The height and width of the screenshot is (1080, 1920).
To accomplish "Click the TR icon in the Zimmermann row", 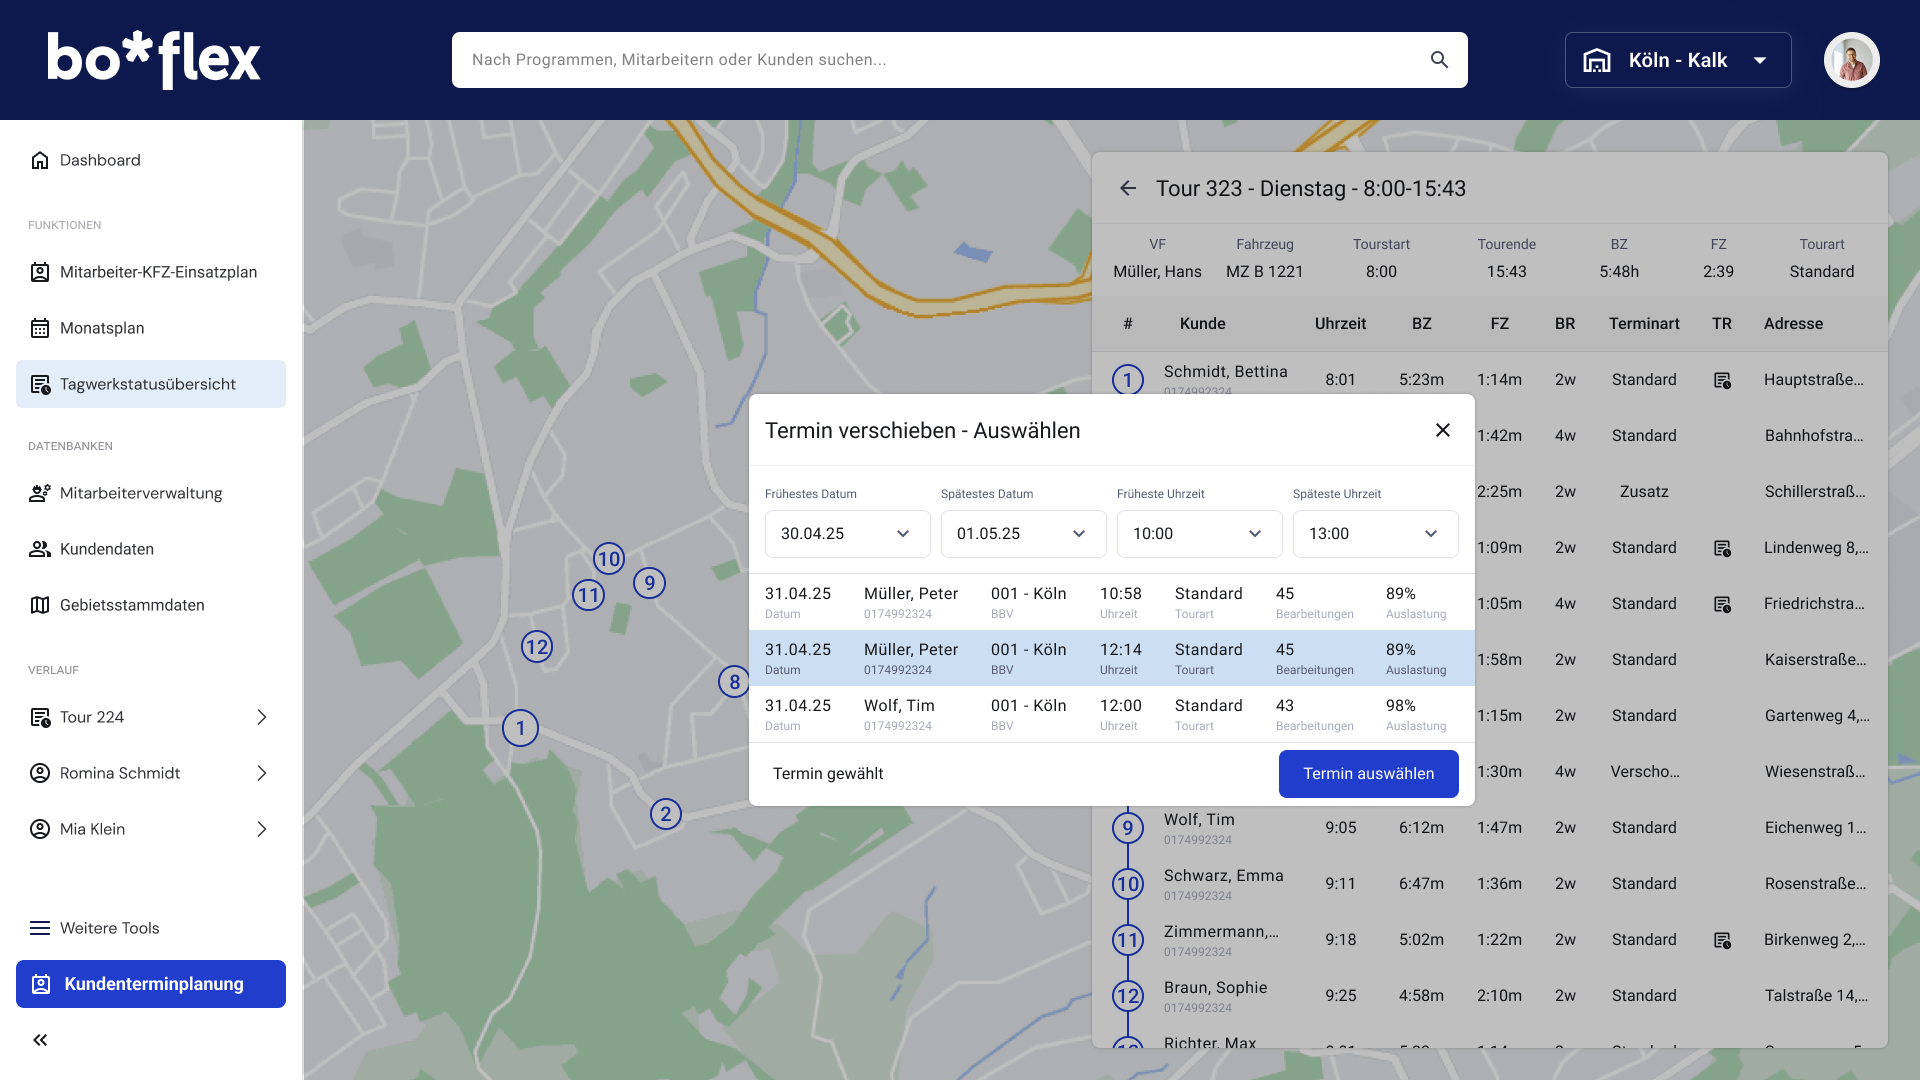I will pyautogui.click(x=1722, y=940).
